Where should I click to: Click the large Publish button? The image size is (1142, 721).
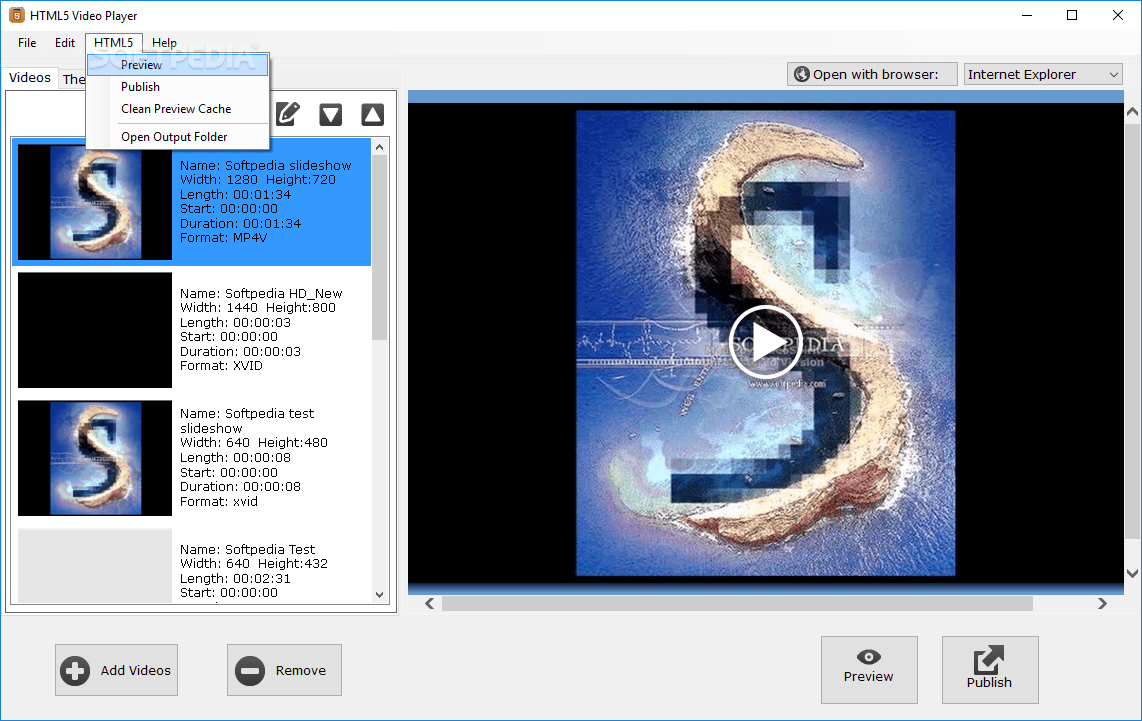(x=990, y=670)
